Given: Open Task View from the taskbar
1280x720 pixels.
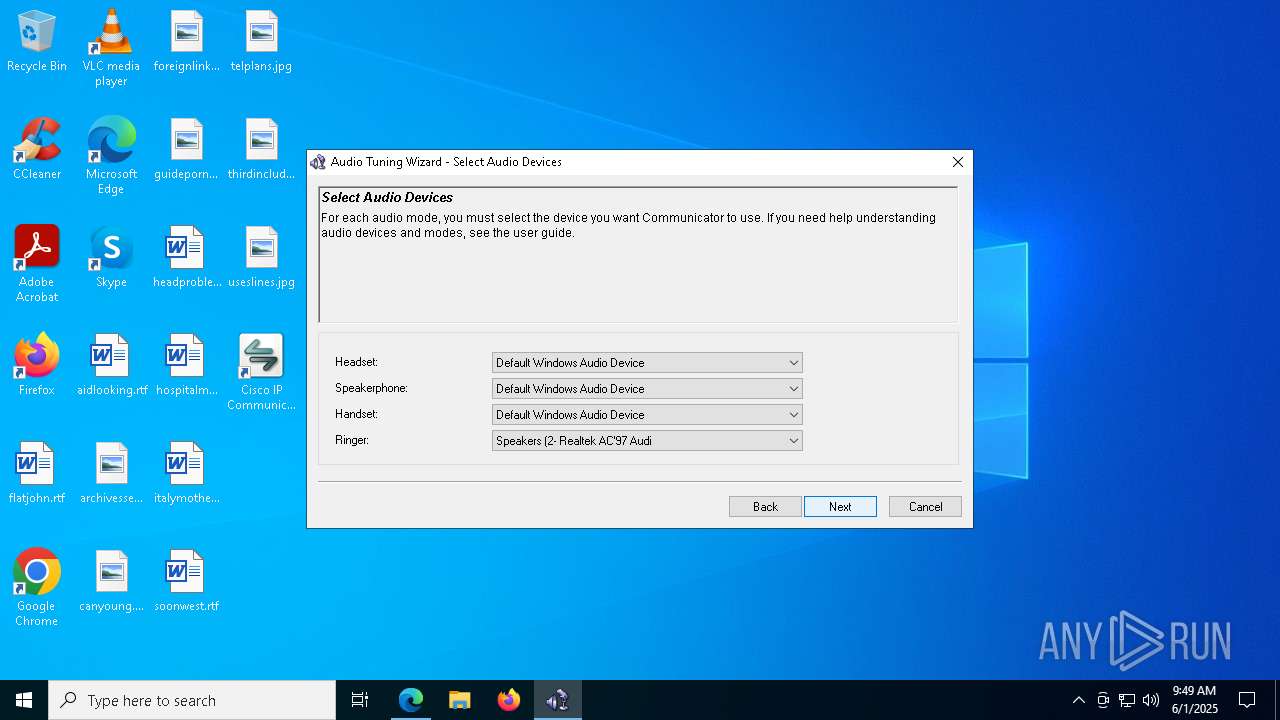Looking at the screenshot, I should point(360,700).
